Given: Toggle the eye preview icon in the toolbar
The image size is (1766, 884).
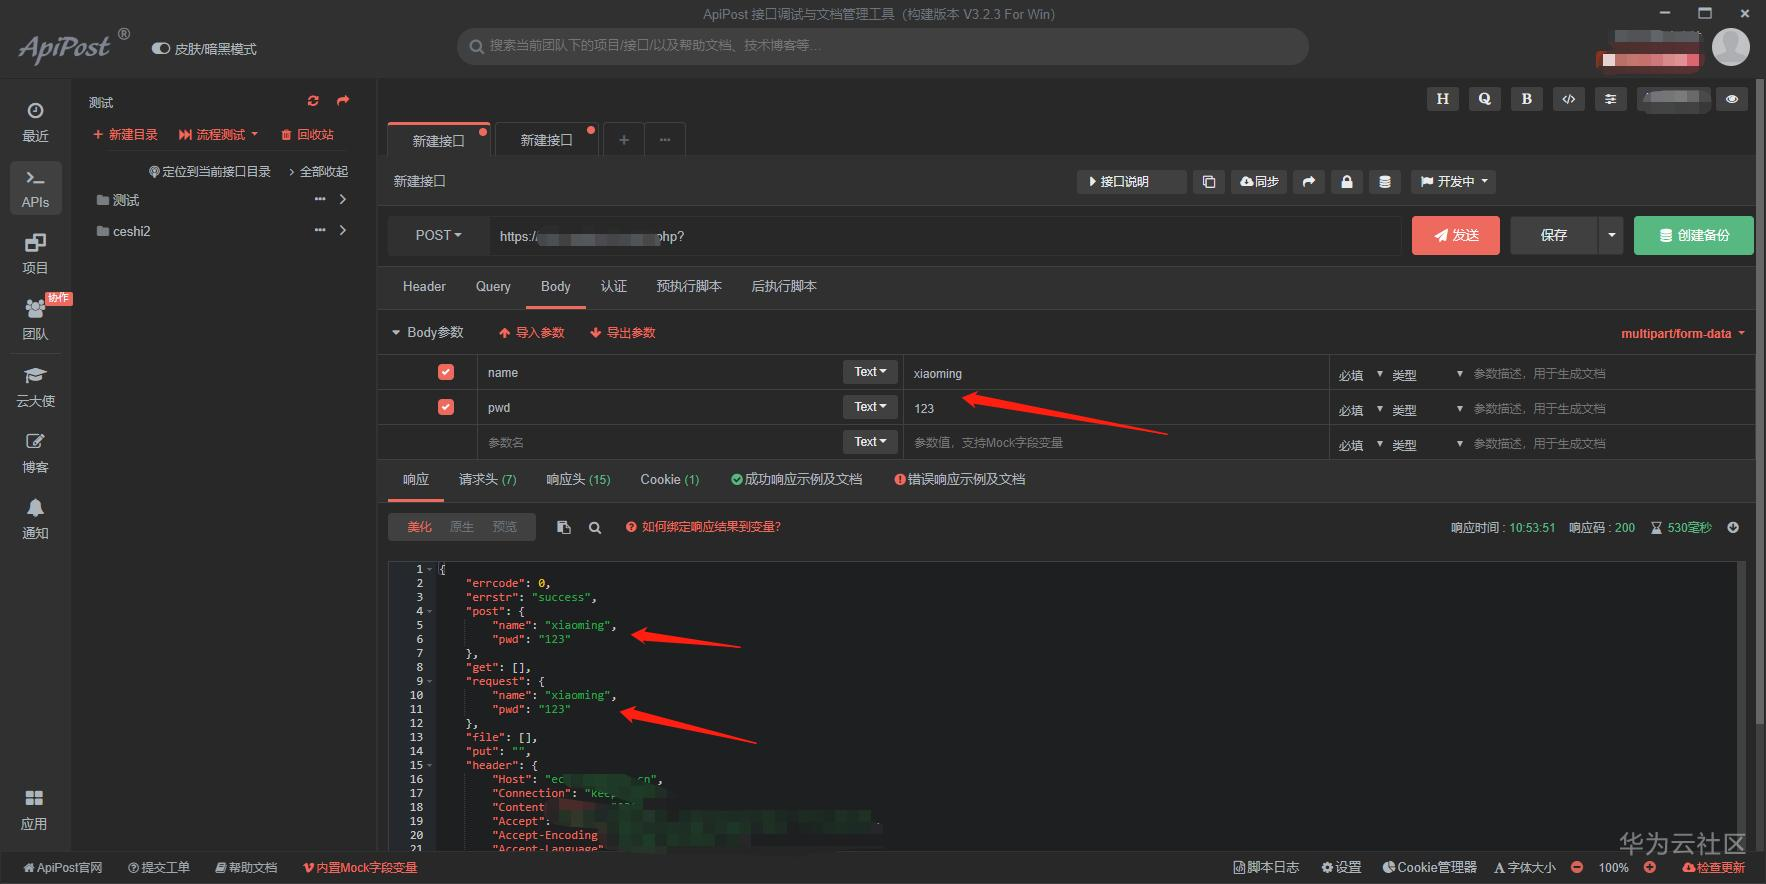Looking at the screenshot, I should coord(1732,99).
